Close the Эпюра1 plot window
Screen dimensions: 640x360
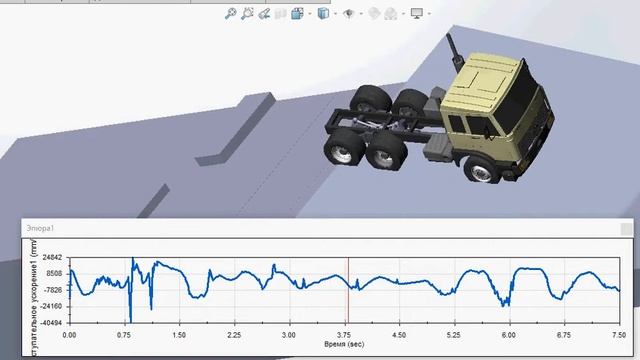tap(626, 229)
